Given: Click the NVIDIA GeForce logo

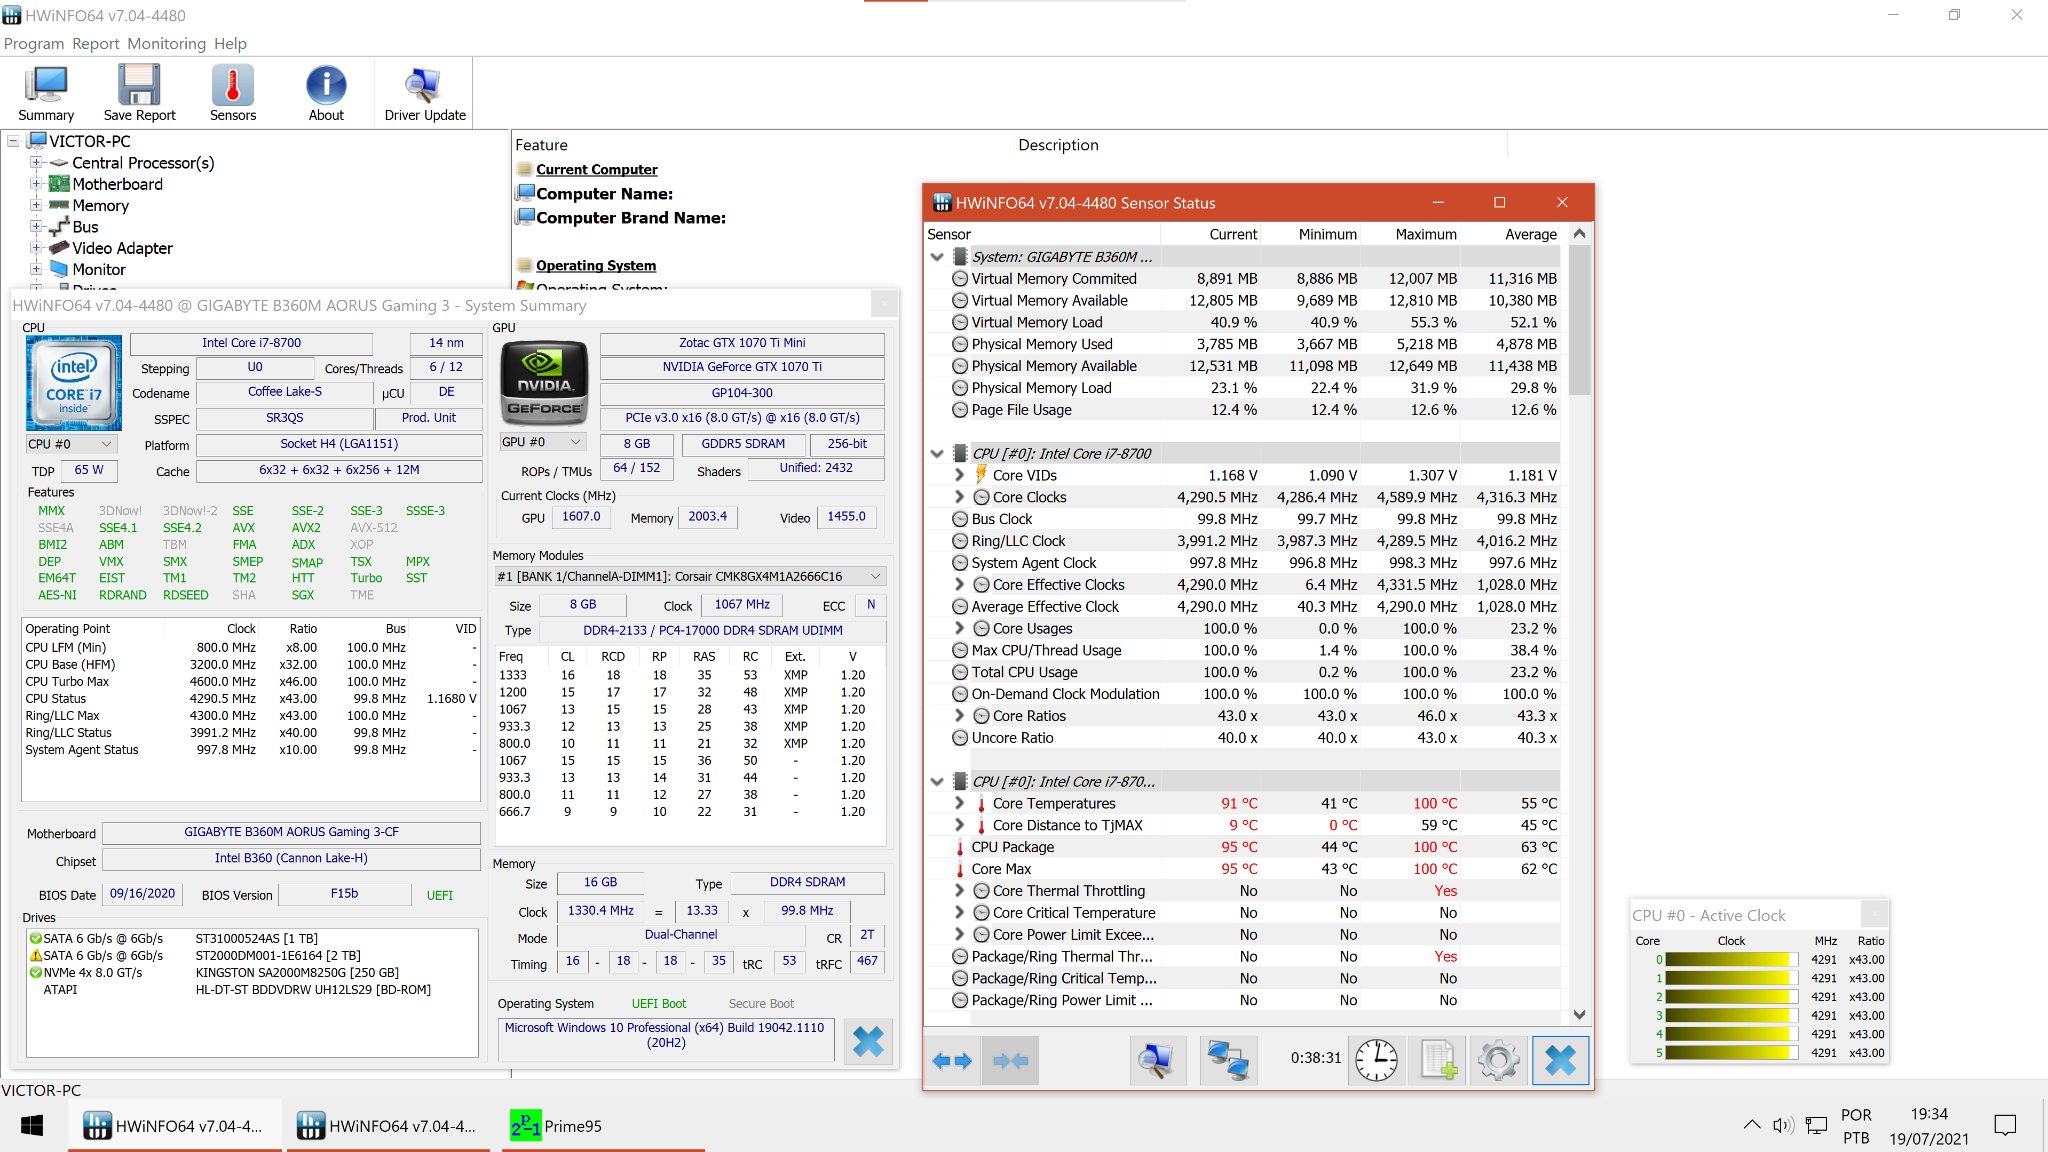Looking at the screenshot, I should [544, 382].
